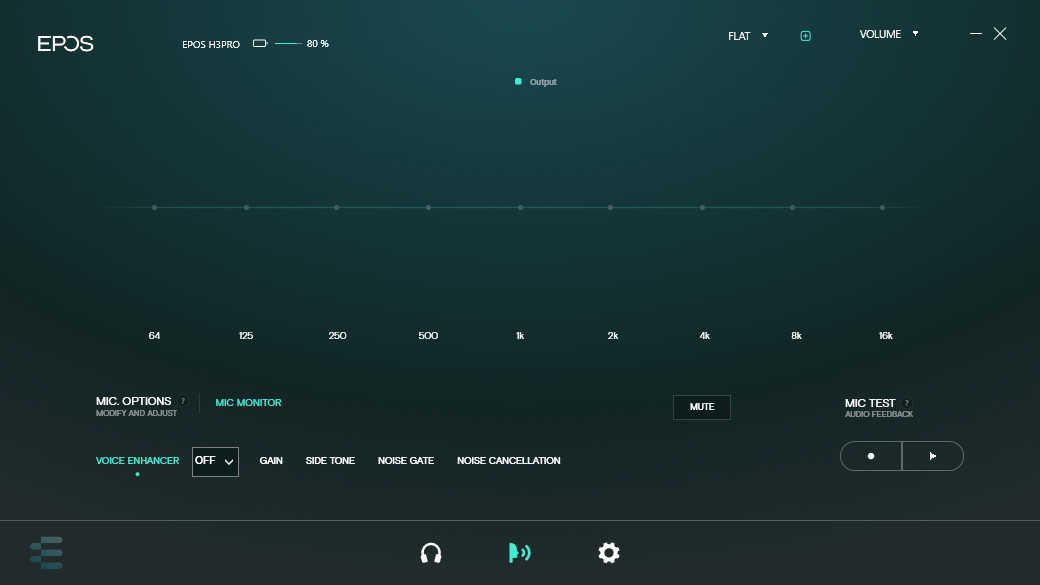Screen dimensions: 1040x585
Task: Open the Noise Cancellation tab
Action: pos(509,460)
